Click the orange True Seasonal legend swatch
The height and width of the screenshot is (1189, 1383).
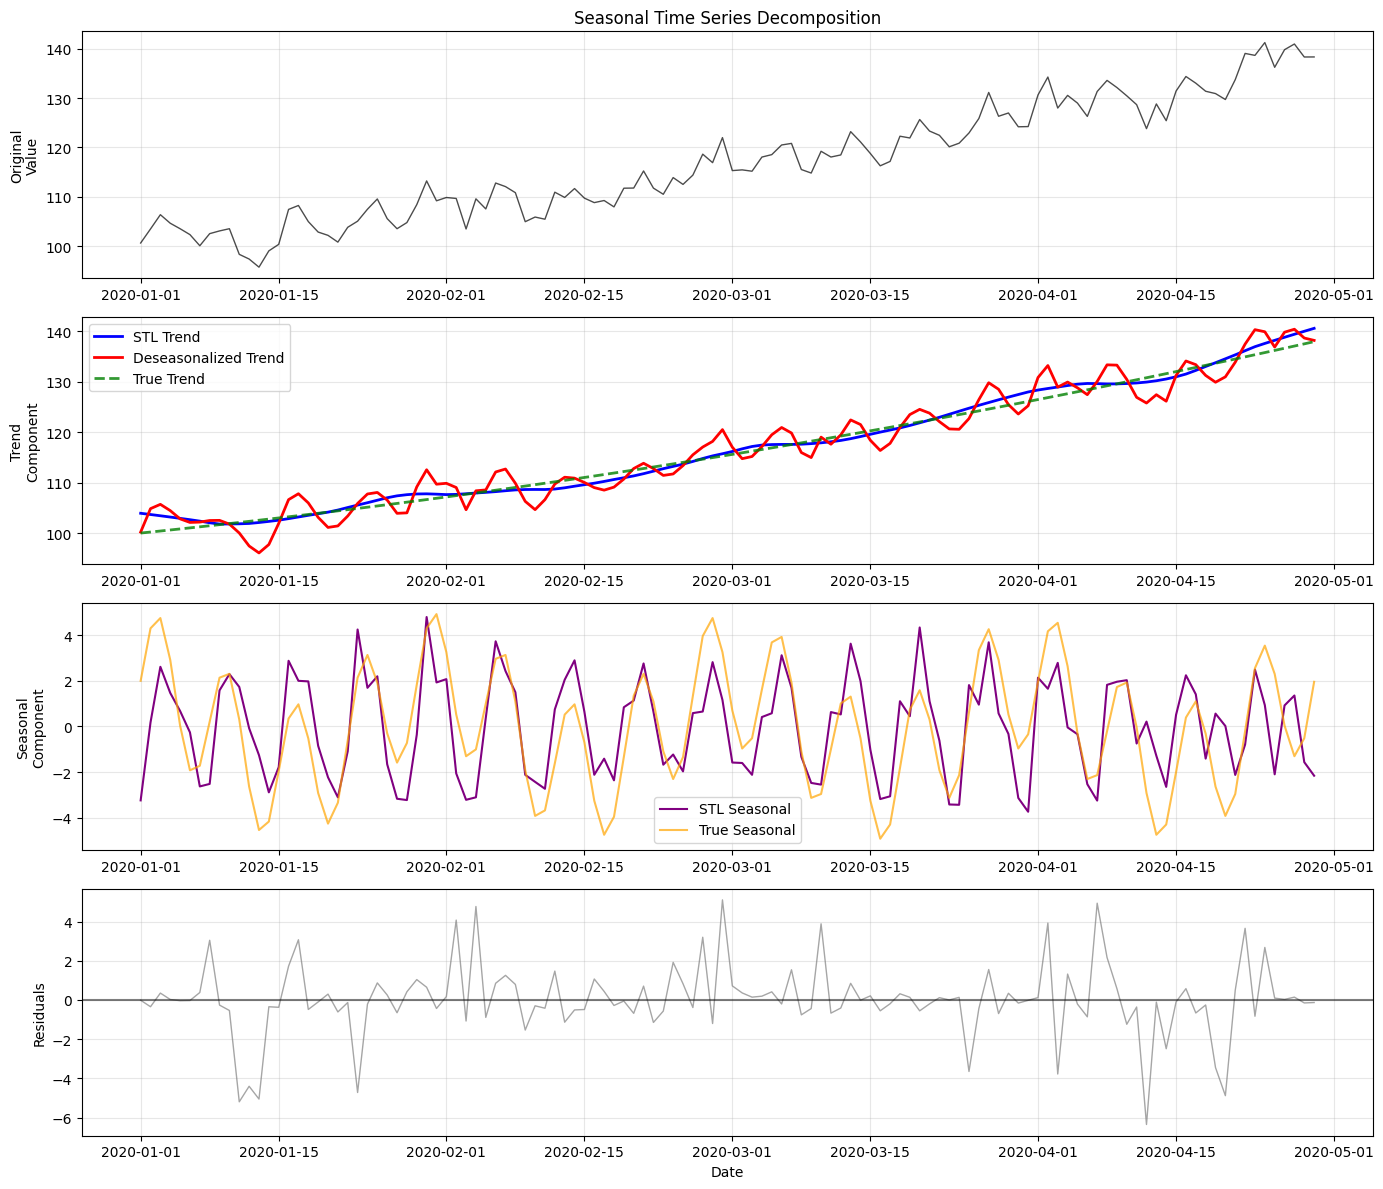pyautogui.click(x=676, y=830)
